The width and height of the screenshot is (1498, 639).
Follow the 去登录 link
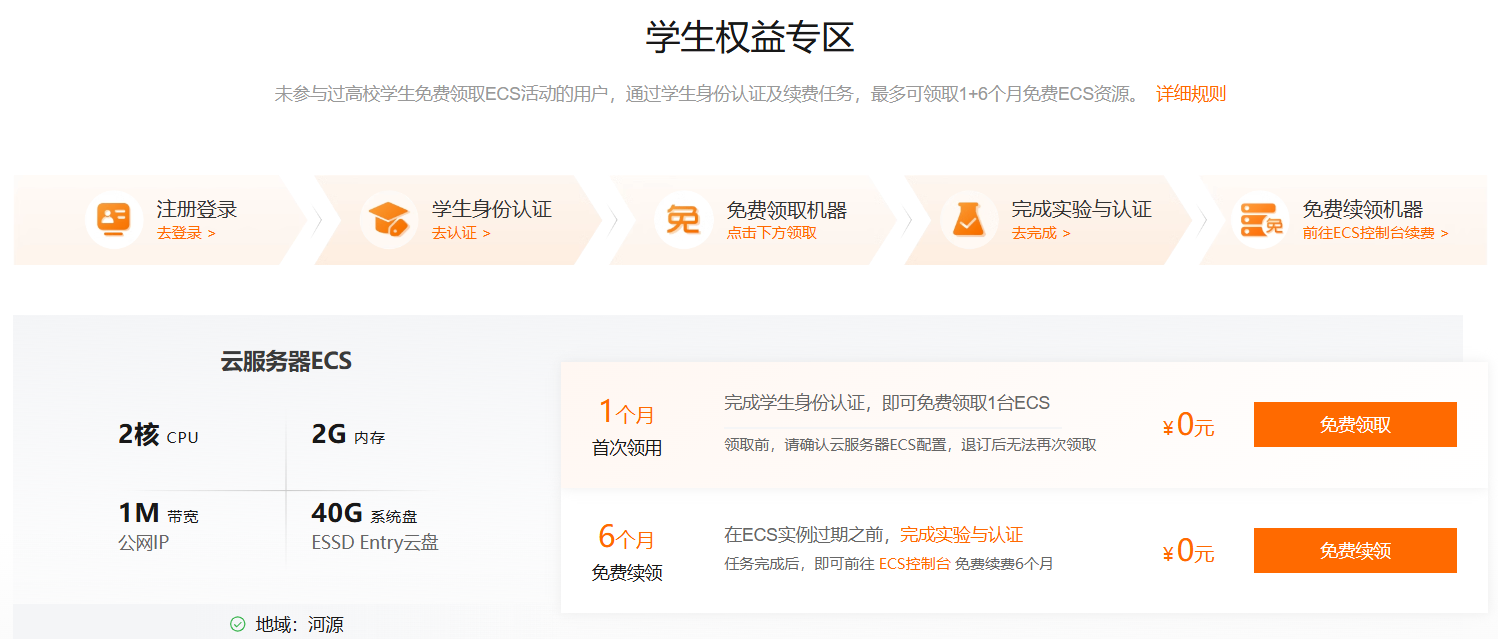[186, 233]
